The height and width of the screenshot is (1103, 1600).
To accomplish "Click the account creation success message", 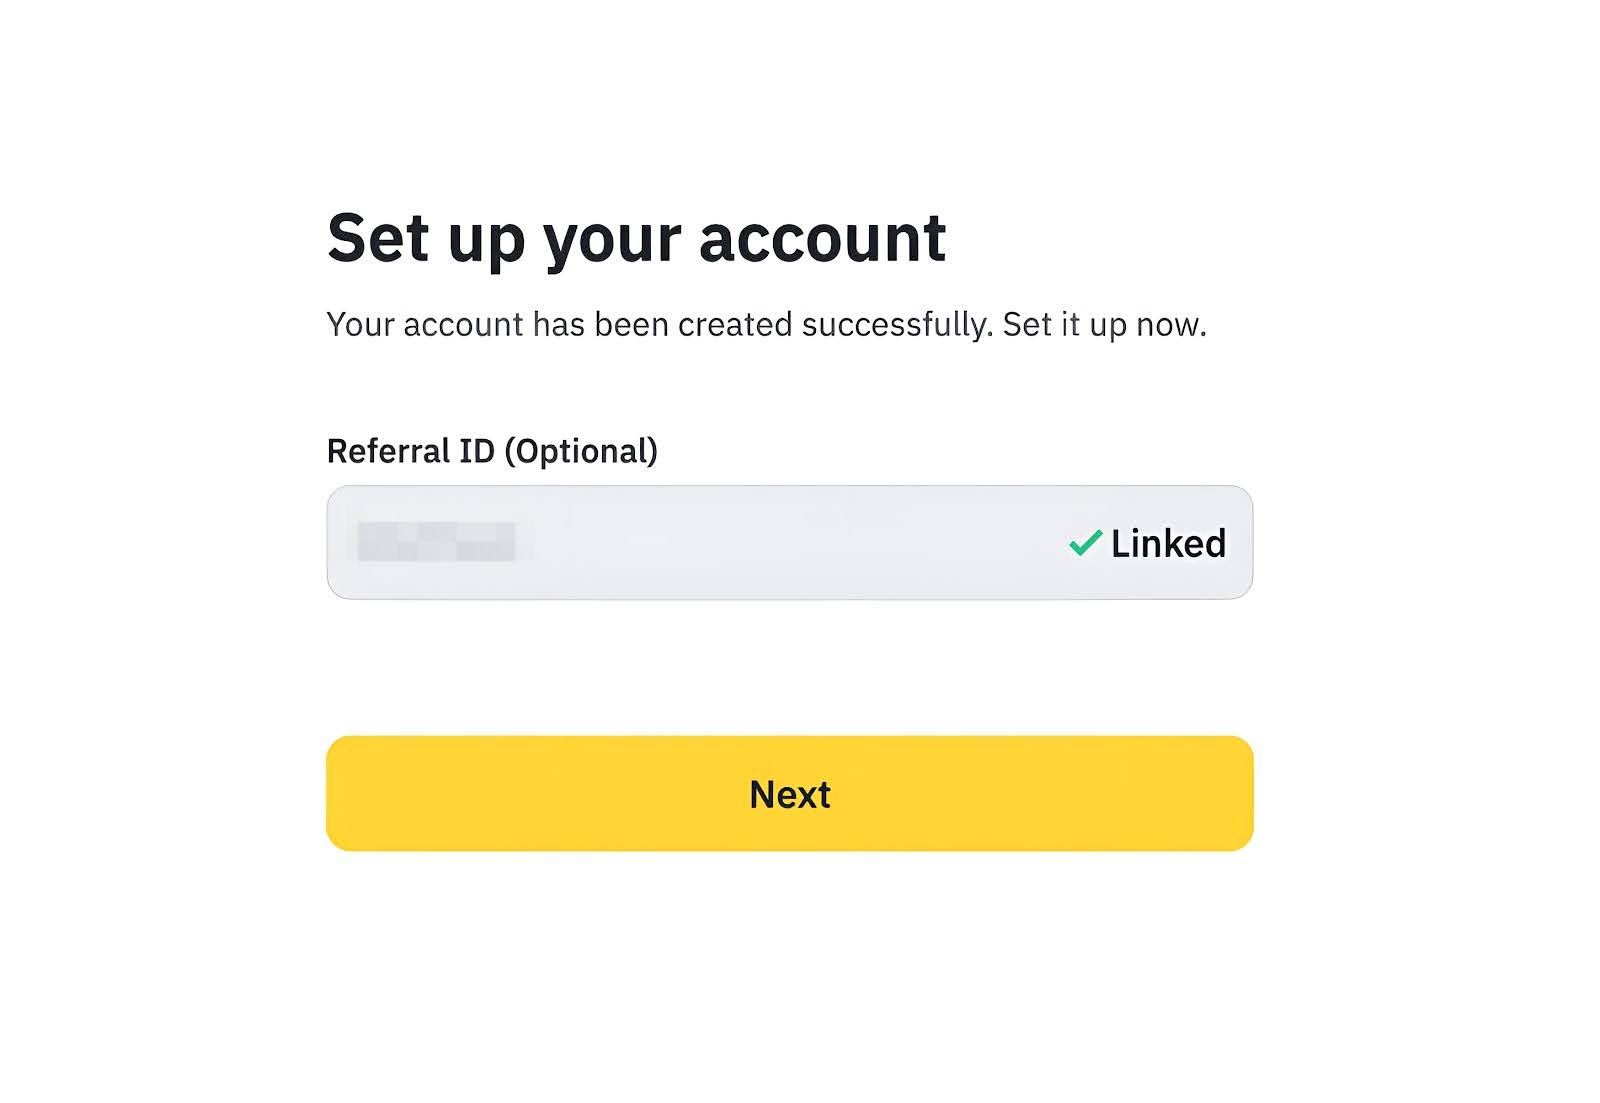I will (x=768, y=324).
